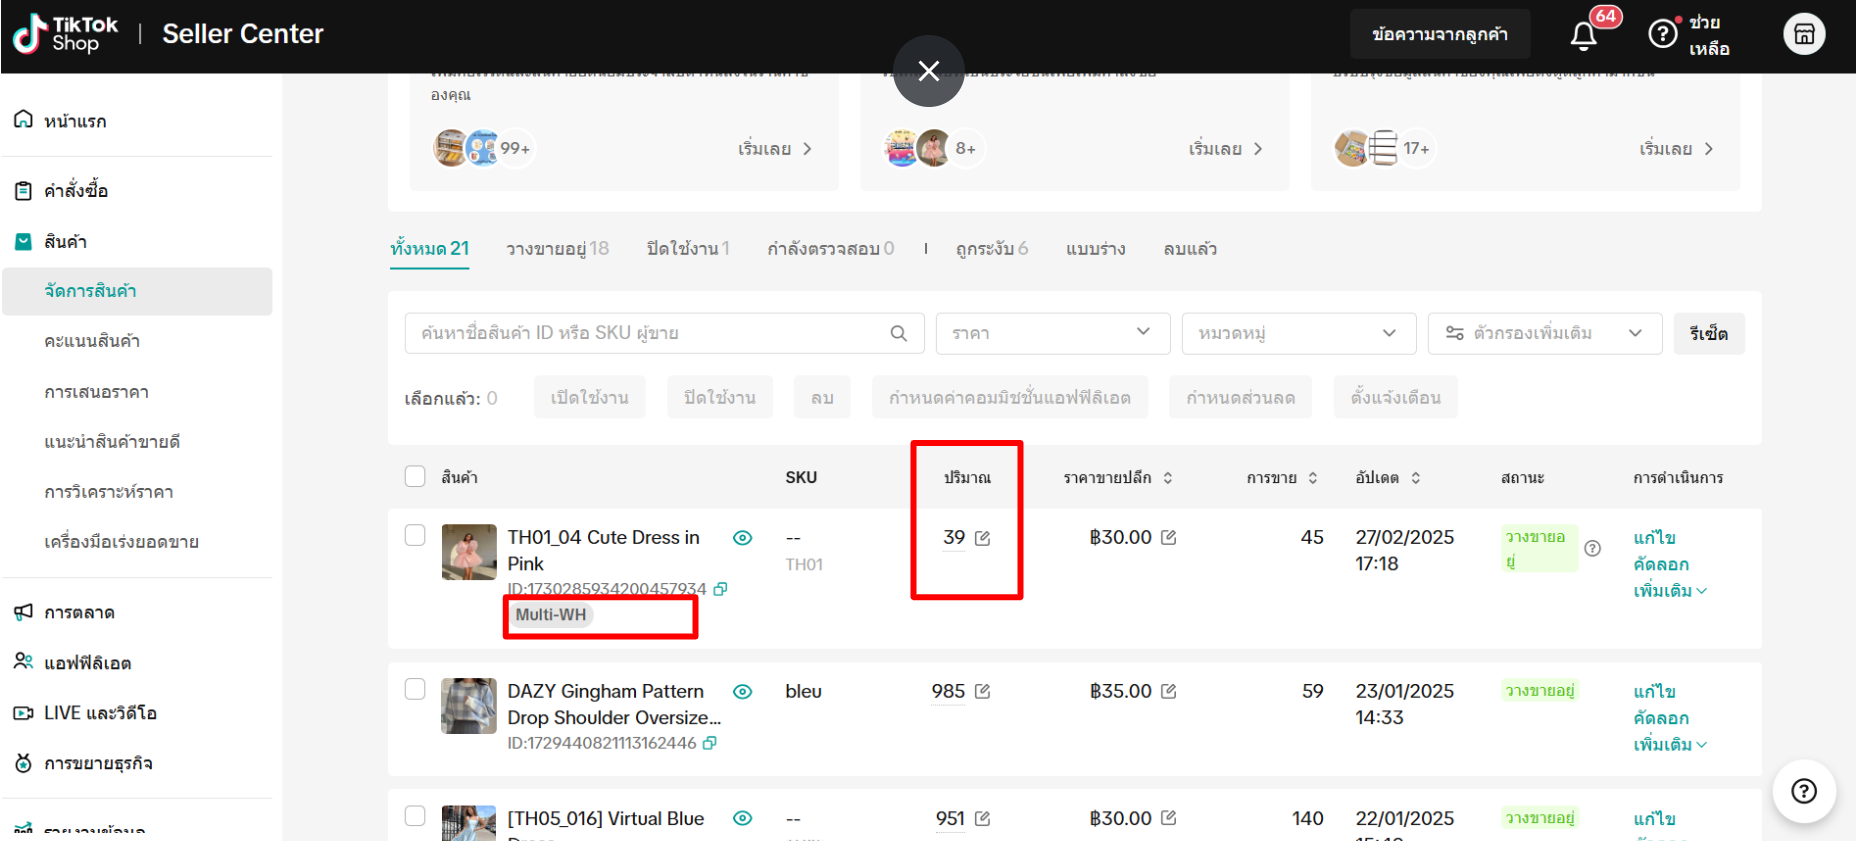The width and height of the screenshot is (1858, 841).
Task: Close the overlay with the X button
Action: coord(929,71)
